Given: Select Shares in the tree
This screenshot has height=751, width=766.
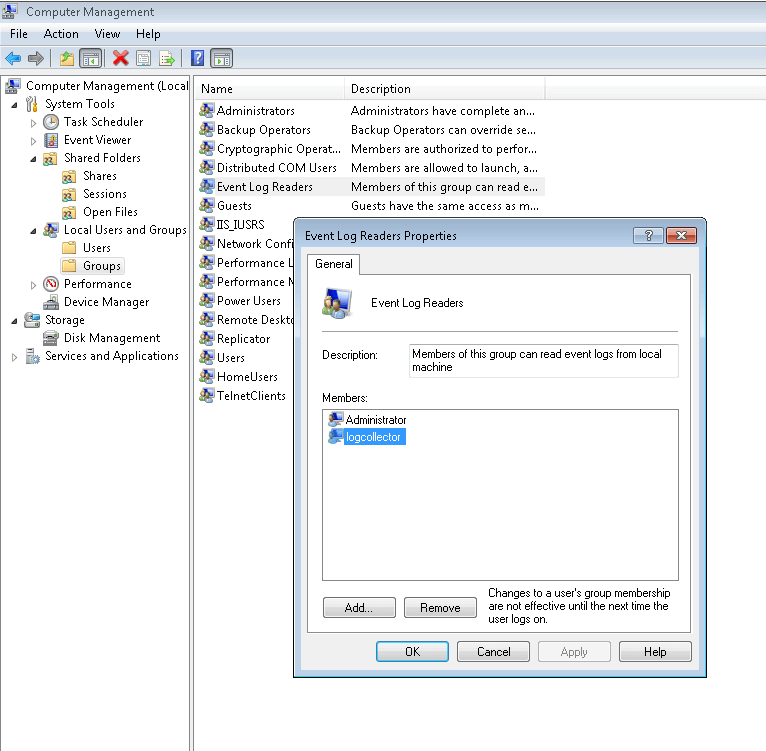Looking at the screenshot, I should point(100,176).
